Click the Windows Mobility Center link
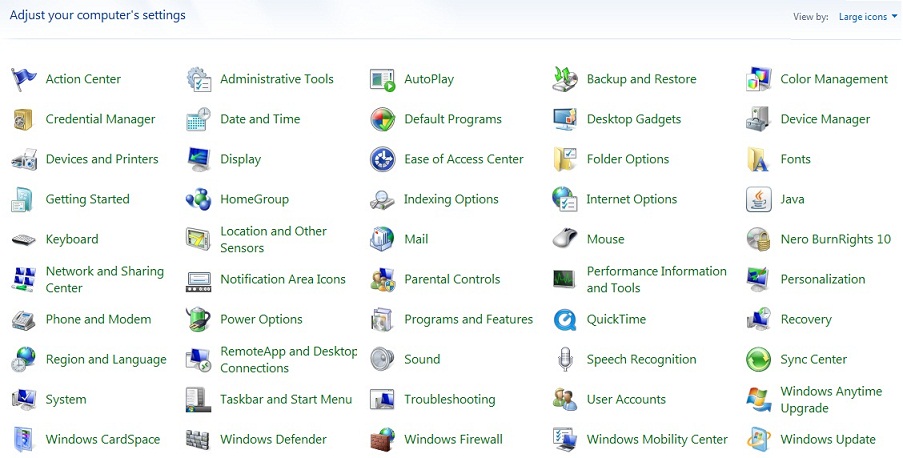The image size is (903, 458). click(657, 440)
